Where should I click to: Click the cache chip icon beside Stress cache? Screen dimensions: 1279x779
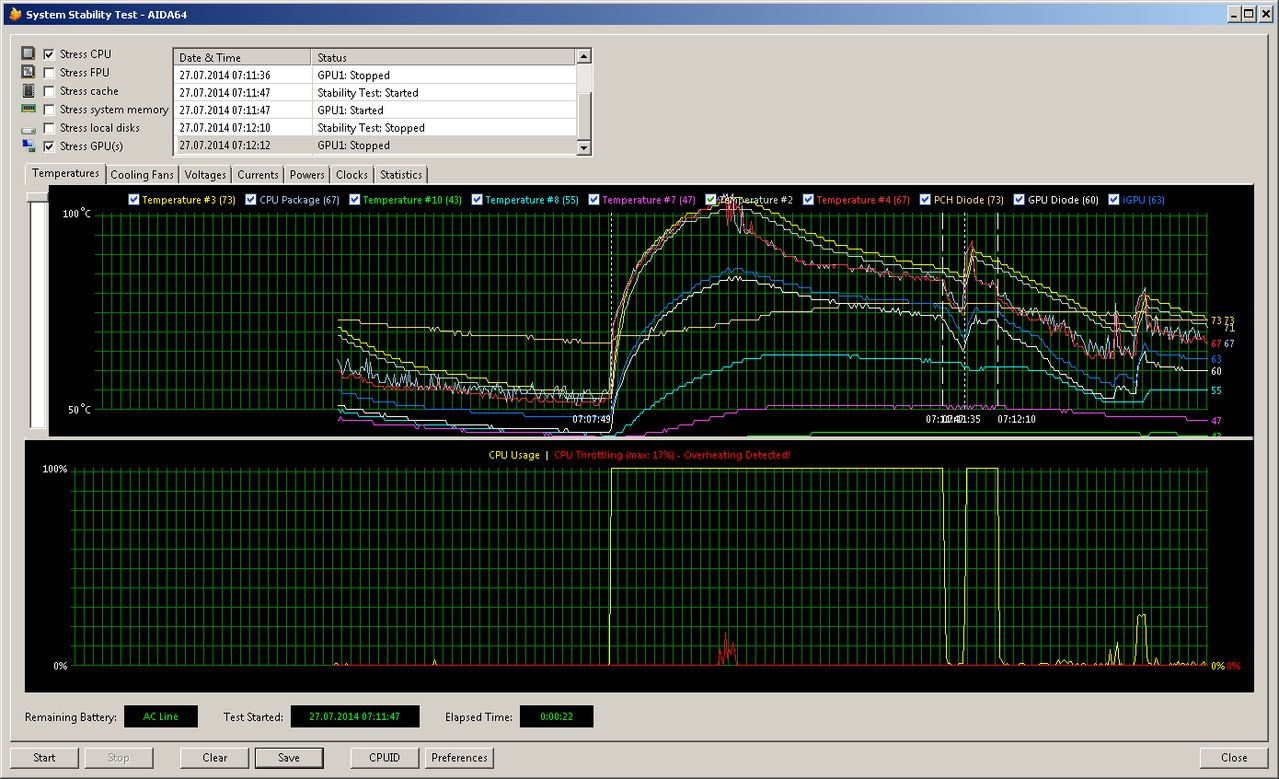click(28, 91)
